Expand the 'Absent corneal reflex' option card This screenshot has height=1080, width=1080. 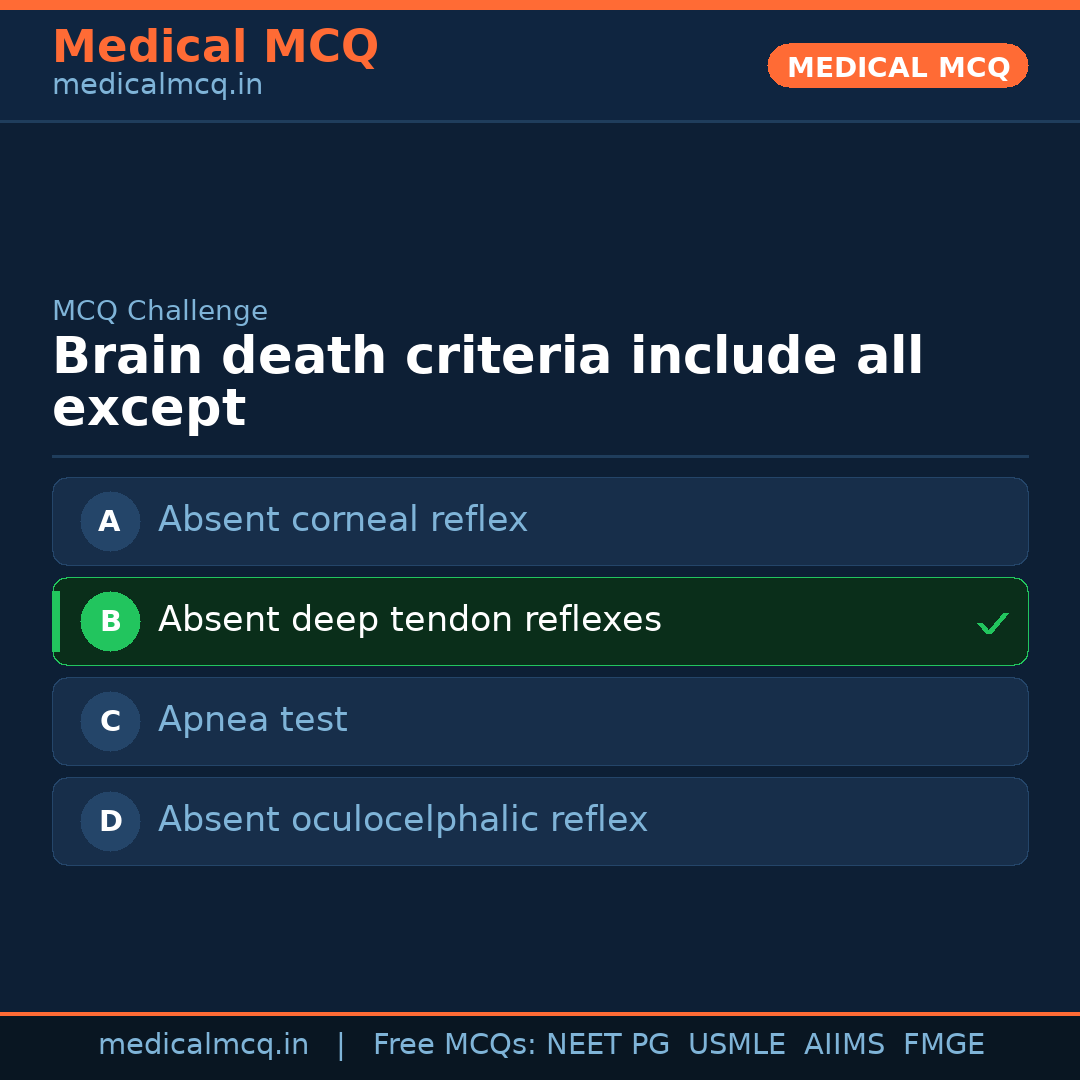click(x=540, y=521)
